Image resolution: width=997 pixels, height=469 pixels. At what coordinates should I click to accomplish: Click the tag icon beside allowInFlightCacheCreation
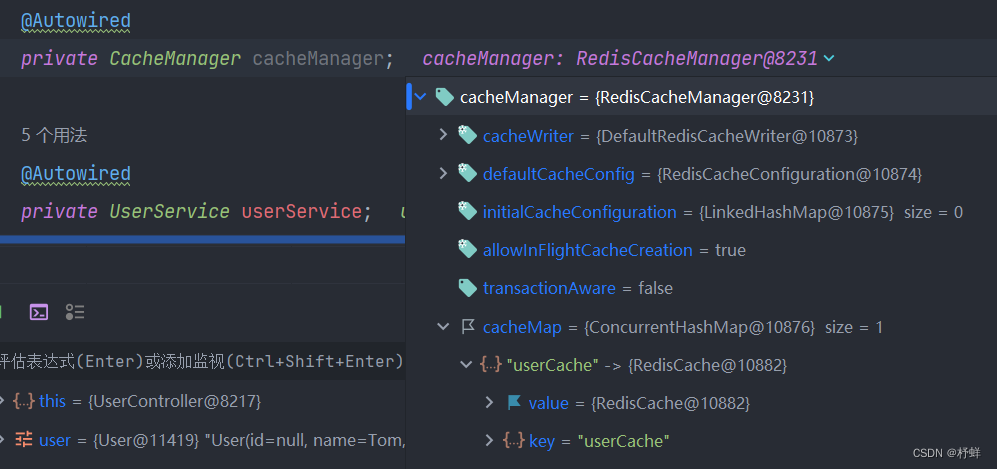466,250
